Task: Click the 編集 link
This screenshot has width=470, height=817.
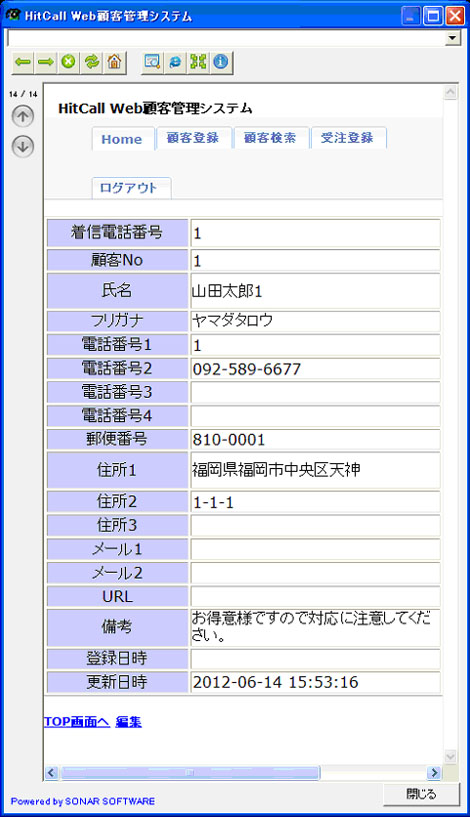Action: [128, 722]
